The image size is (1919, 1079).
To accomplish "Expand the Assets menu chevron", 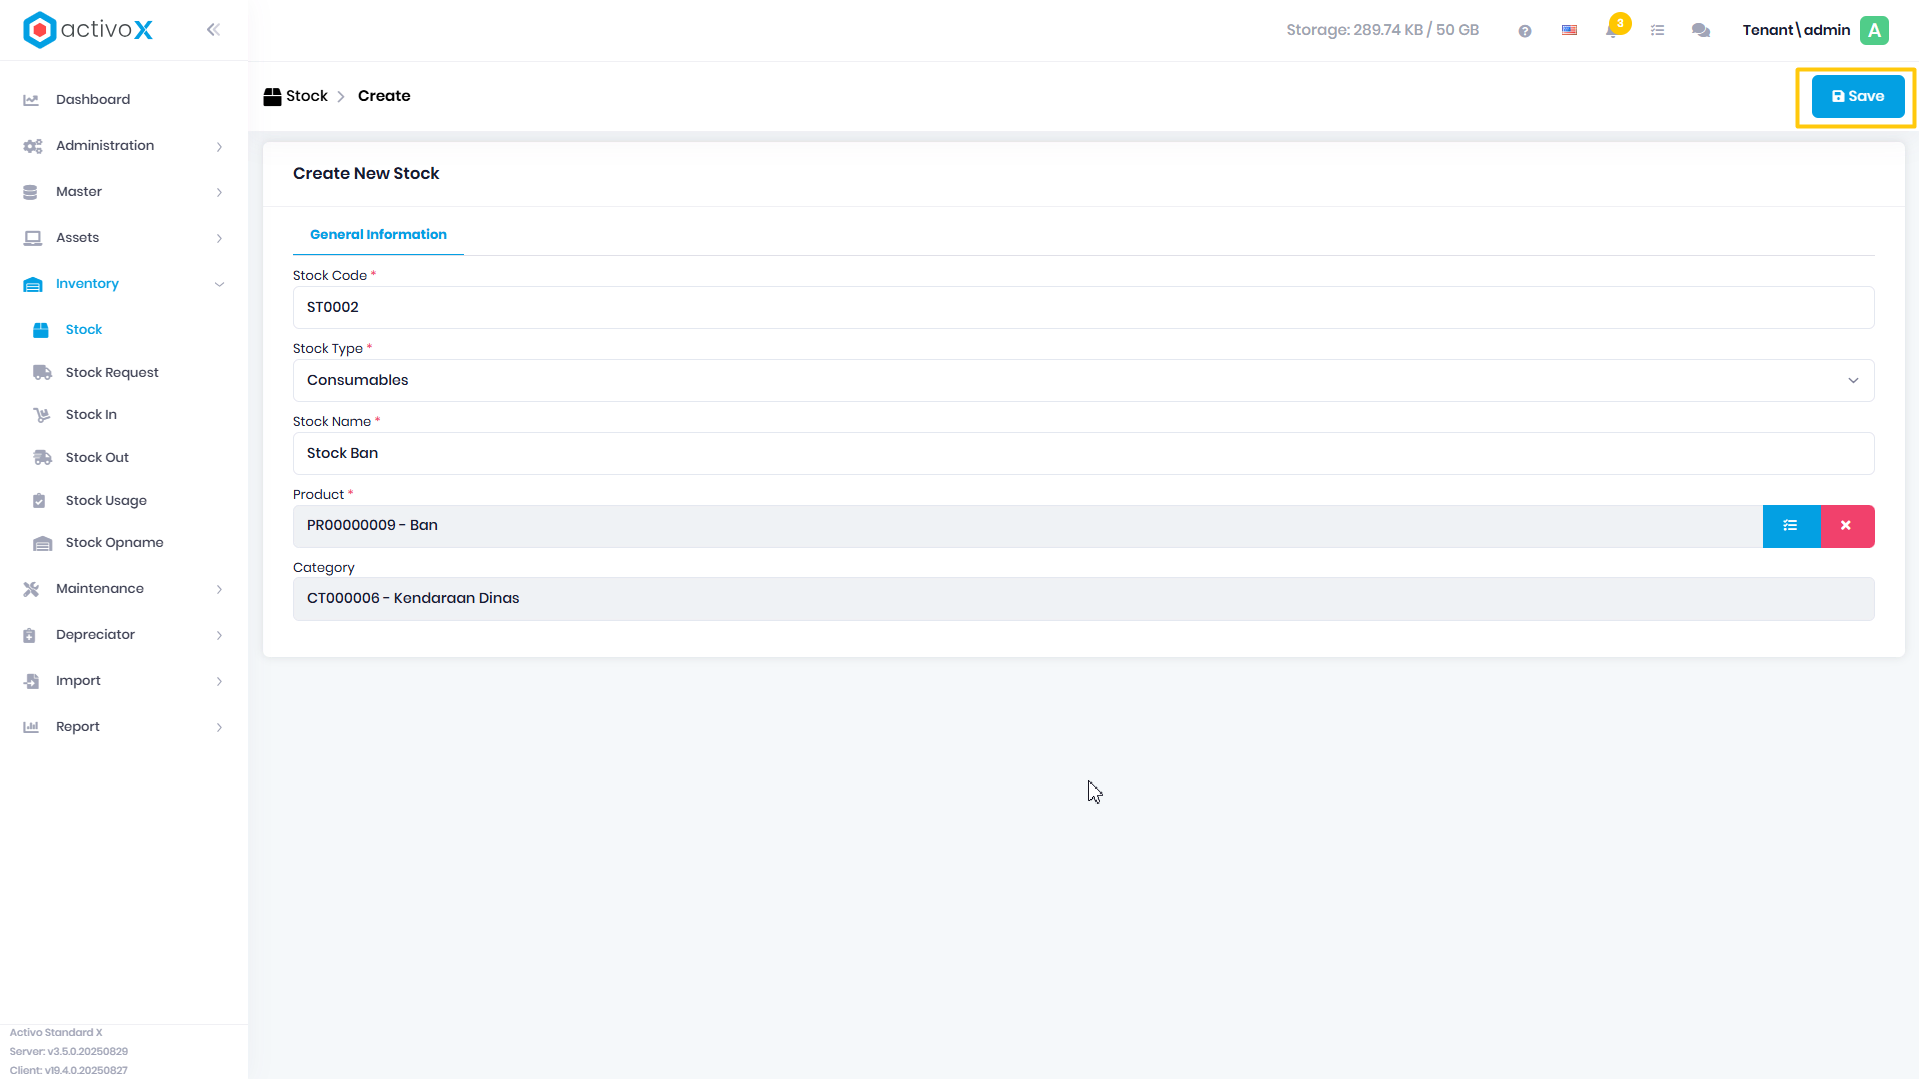I will click(x=219, y=239).
